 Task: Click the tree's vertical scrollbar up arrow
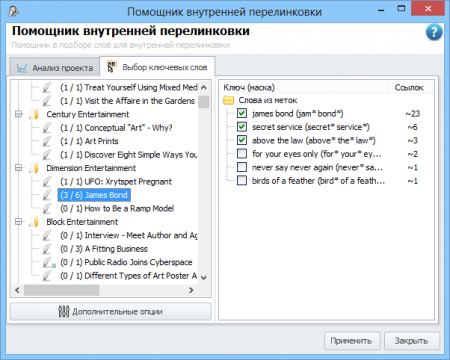click(x=204, y=87)
